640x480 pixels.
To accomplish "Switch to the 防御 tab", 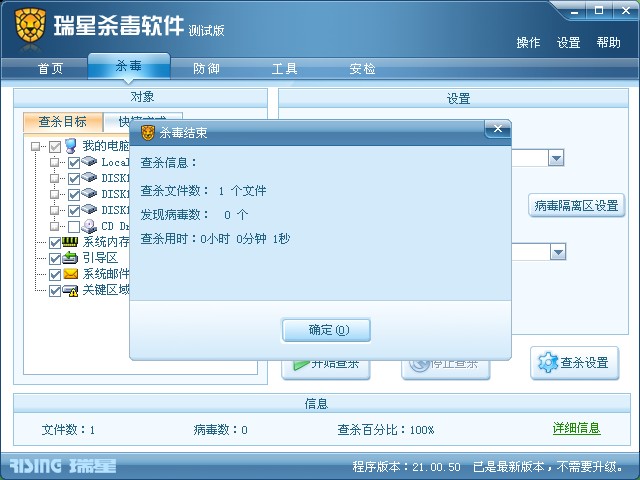I will coord(206,69).
